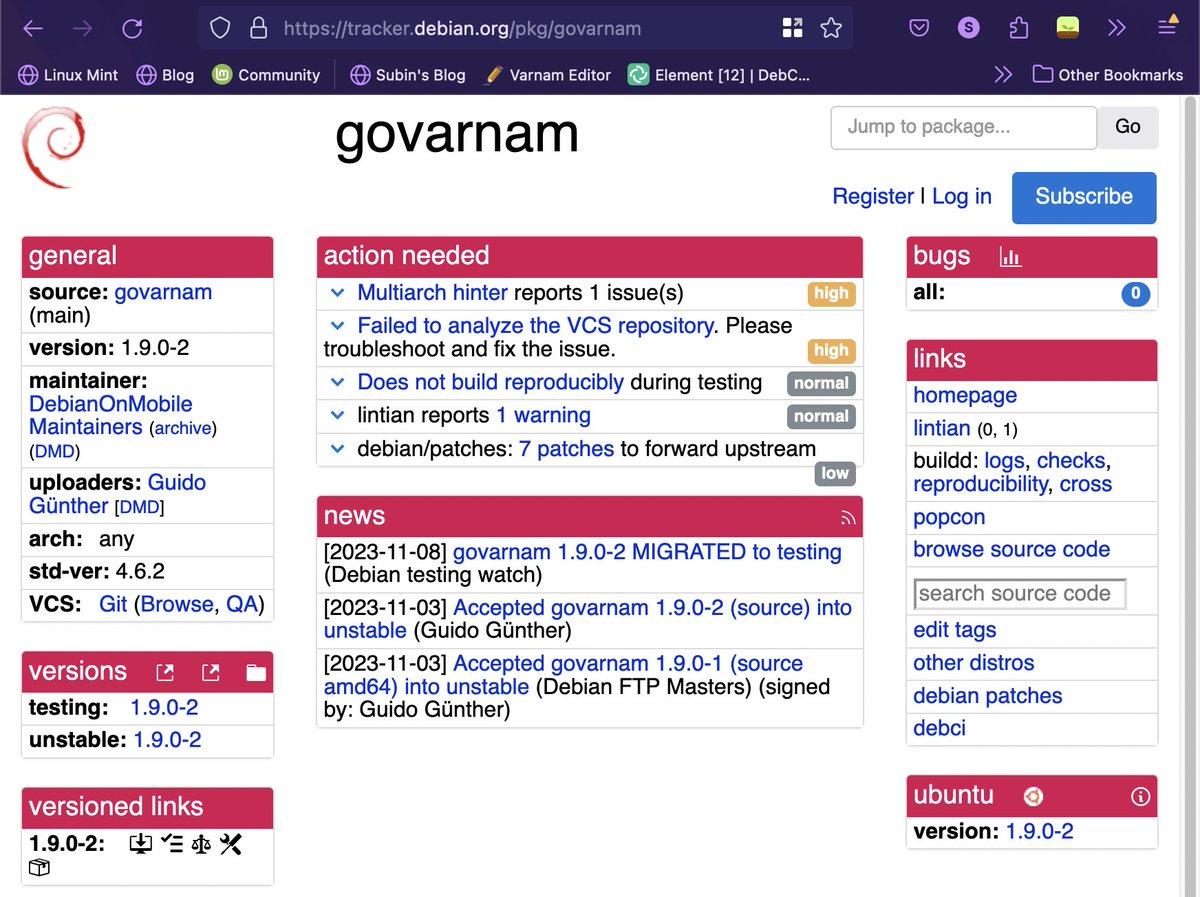Open the Other Bookmarks folder
The image size is (1200, 897).
tap(1108, 74)
